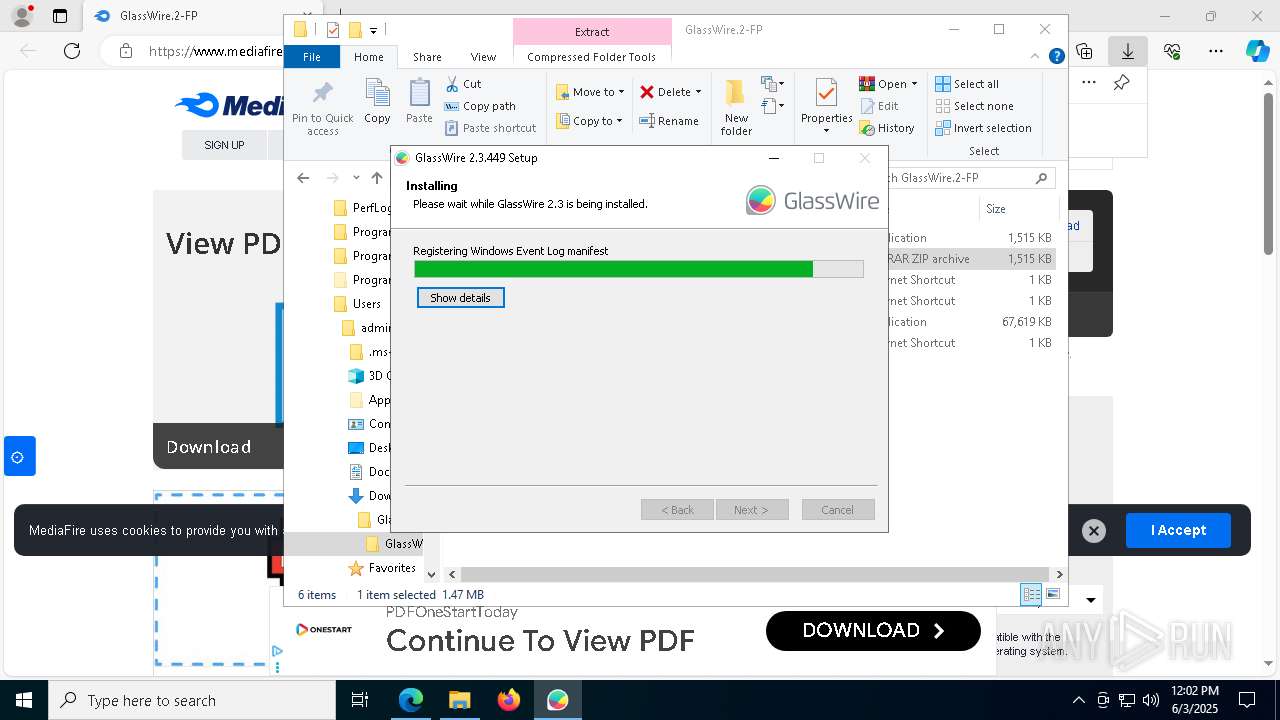Refresh the Edge browser page
Viewport: 1280px width, 720px height.
click(x=72, y=51)
